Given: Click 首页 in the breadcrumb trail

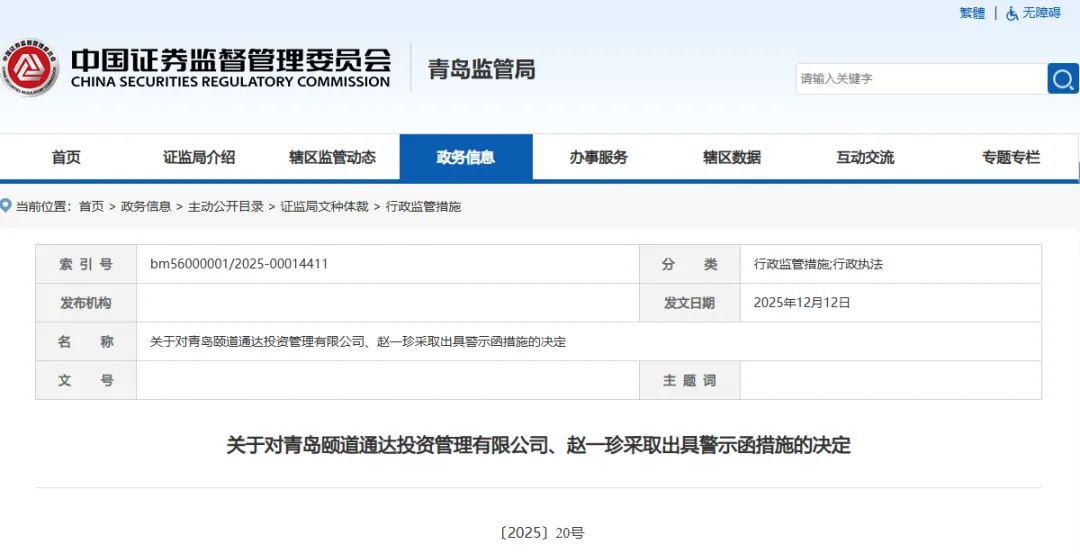Looking at the screenshot, I should 91,206.
